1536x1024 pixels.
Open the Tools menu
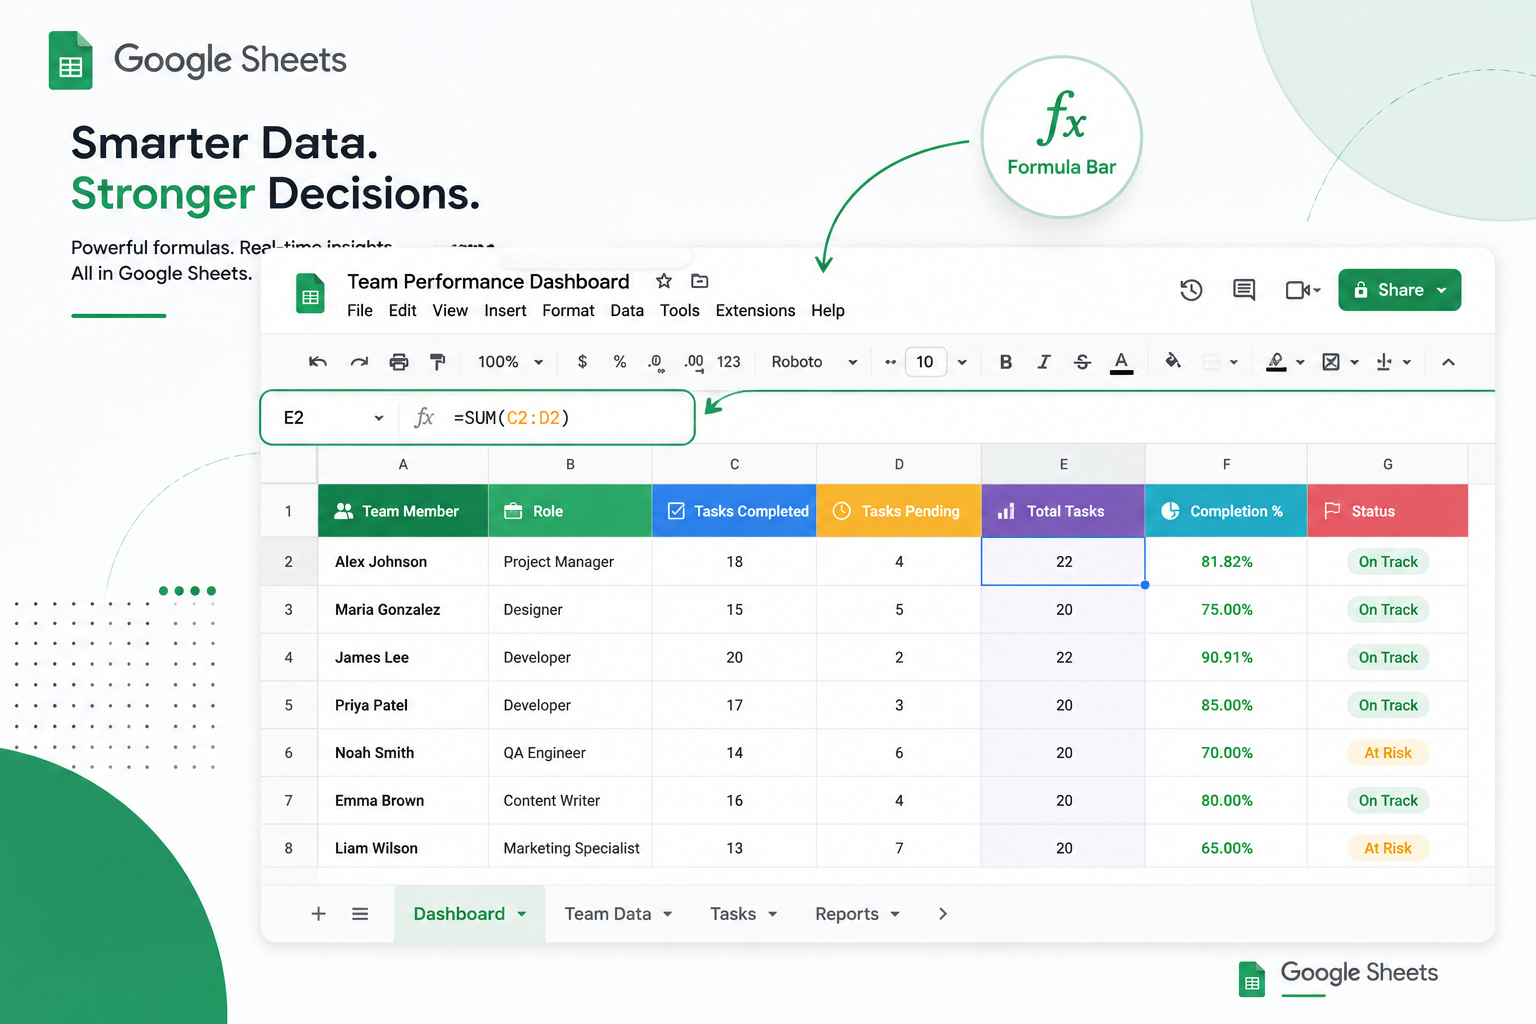point(680,311)
